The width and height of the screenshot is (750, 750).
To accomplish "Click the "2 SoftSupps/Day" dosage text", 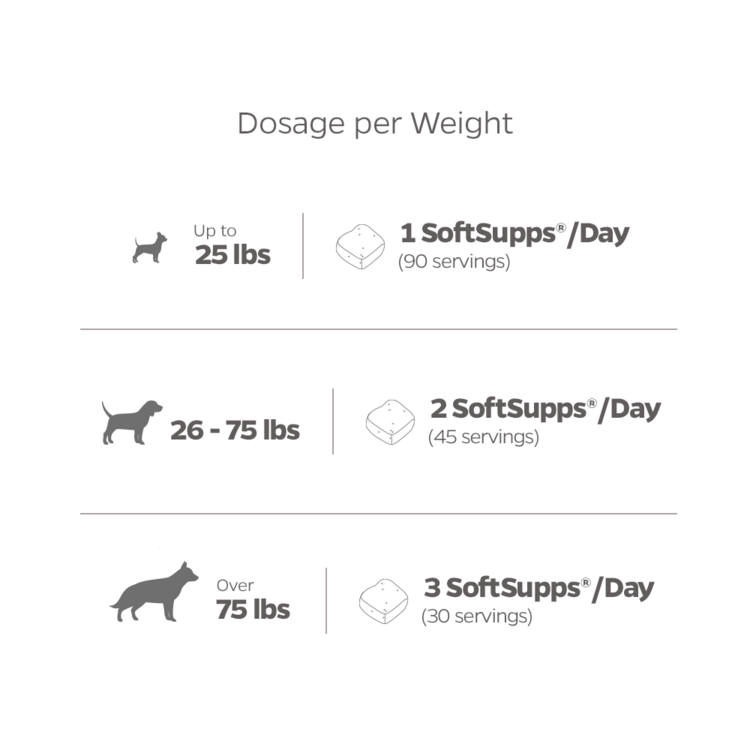I will point(546,408).
